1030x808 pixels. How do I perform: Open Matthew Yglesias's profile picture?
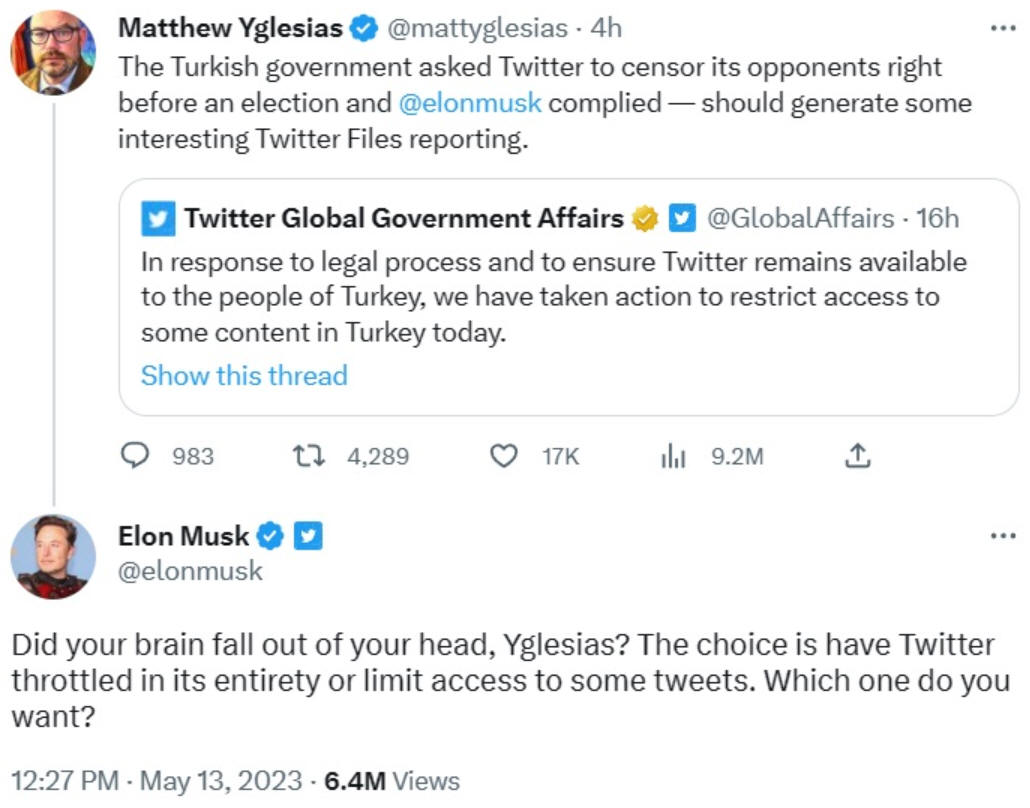click(x=53, y=53)
